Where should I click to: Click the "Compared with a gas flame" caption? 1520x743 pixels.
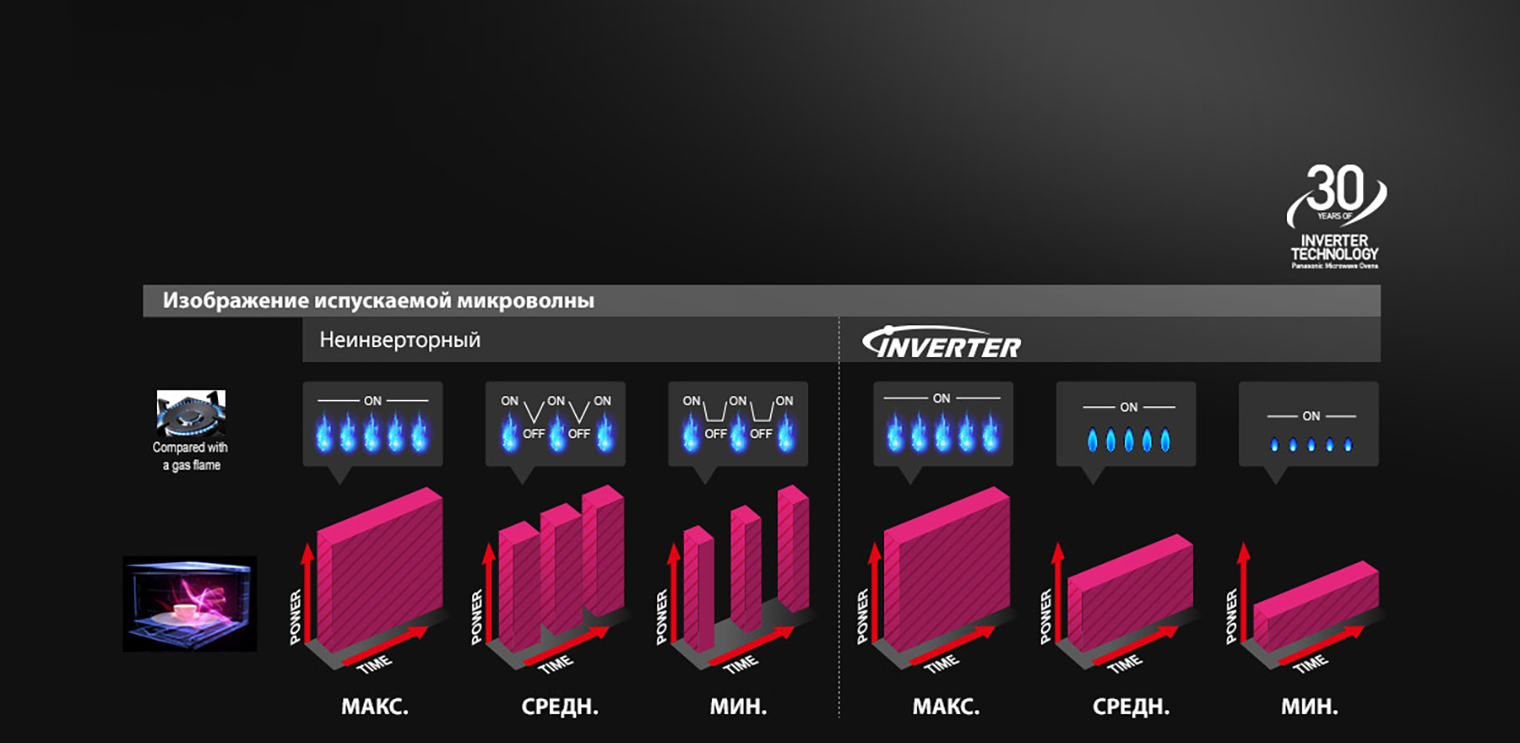pos(191,457)
